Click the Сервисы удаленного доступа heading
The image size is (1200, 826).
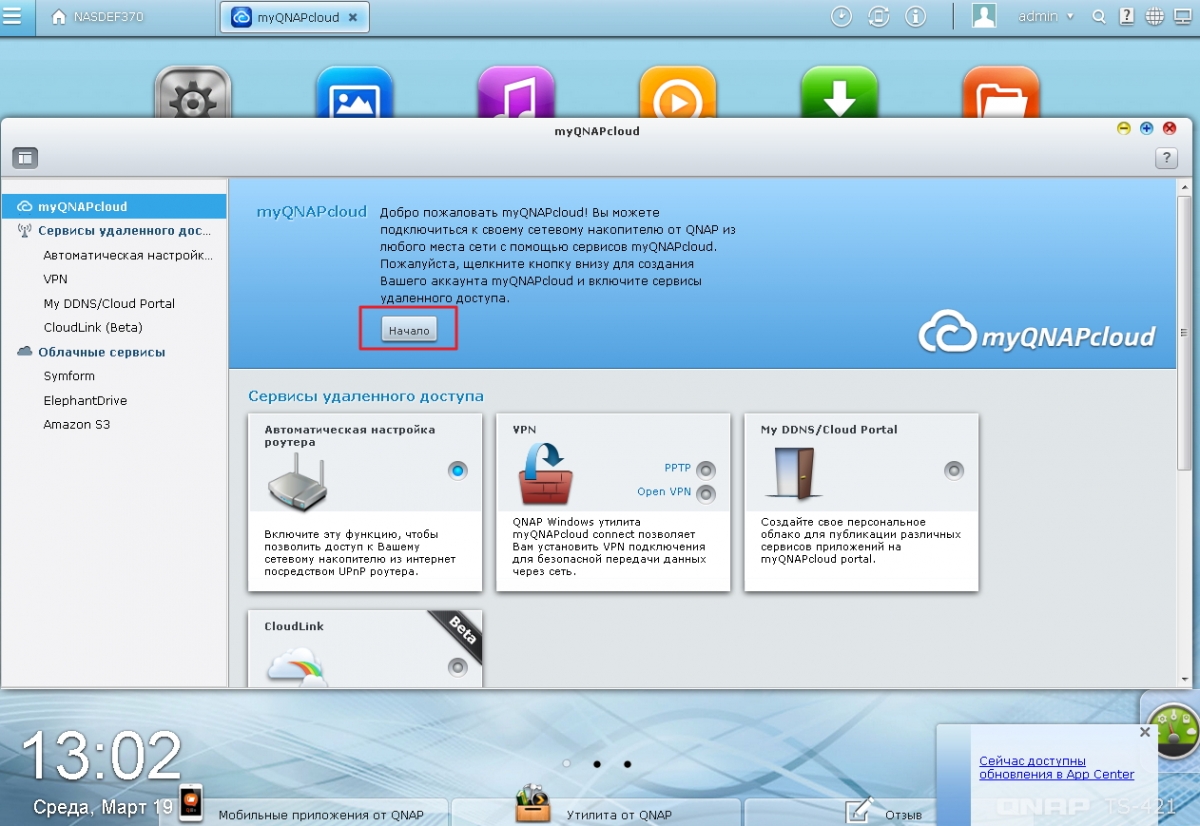point(366,396)
